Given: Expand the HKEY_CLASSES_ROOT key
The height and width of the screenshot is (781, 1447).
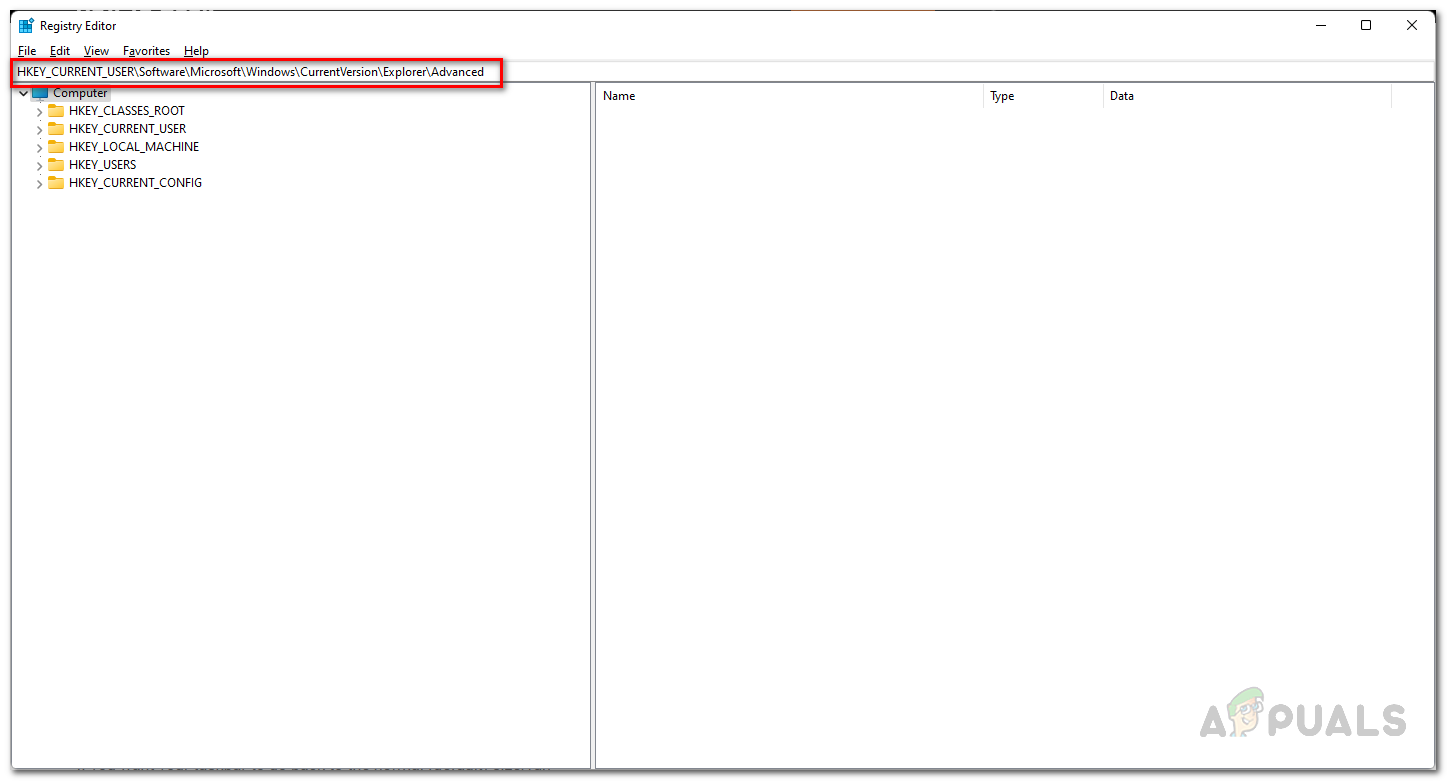Looking at the screenshot, I should click(40, 112).
